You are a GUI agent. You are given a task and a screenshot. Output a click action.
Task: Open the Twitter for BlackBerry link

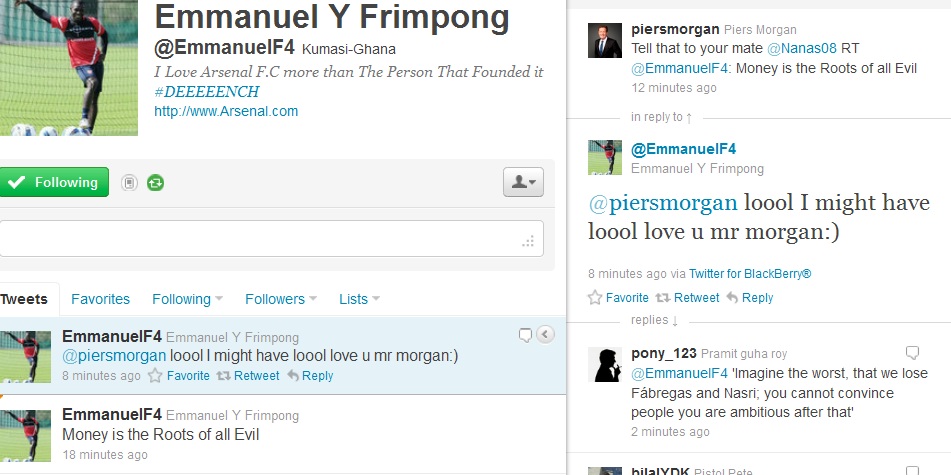pyautogui.click(x=750, y=274)
